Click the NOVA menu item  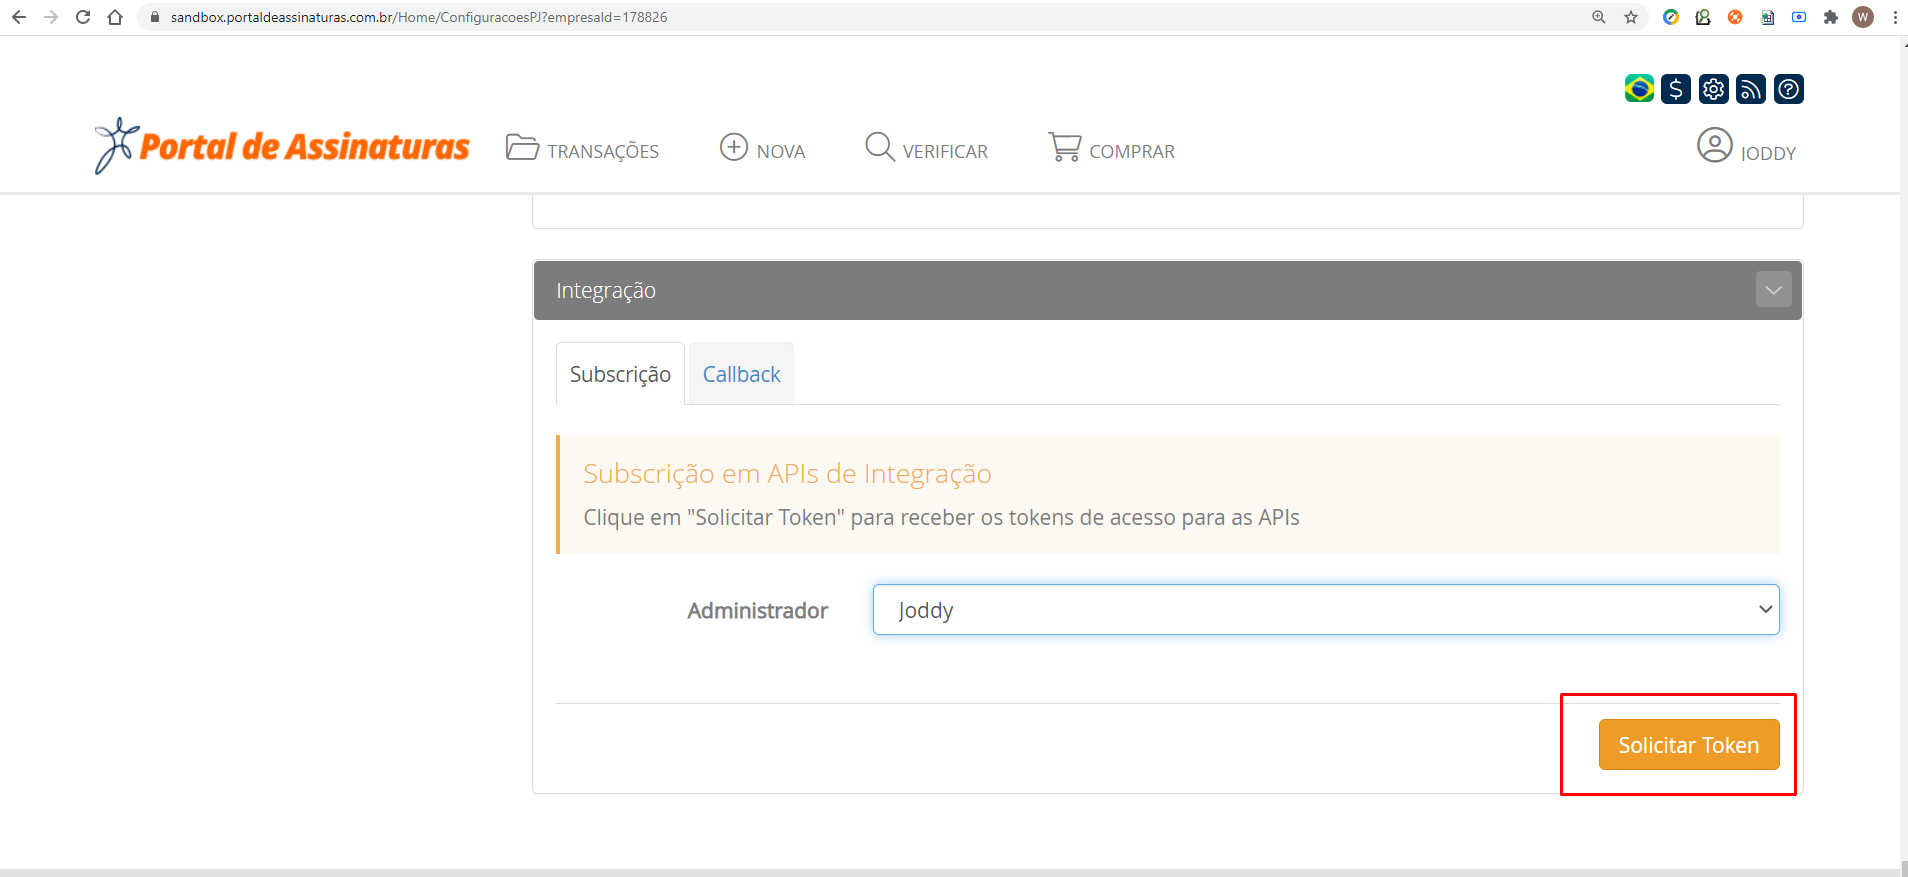pos(763,150)
